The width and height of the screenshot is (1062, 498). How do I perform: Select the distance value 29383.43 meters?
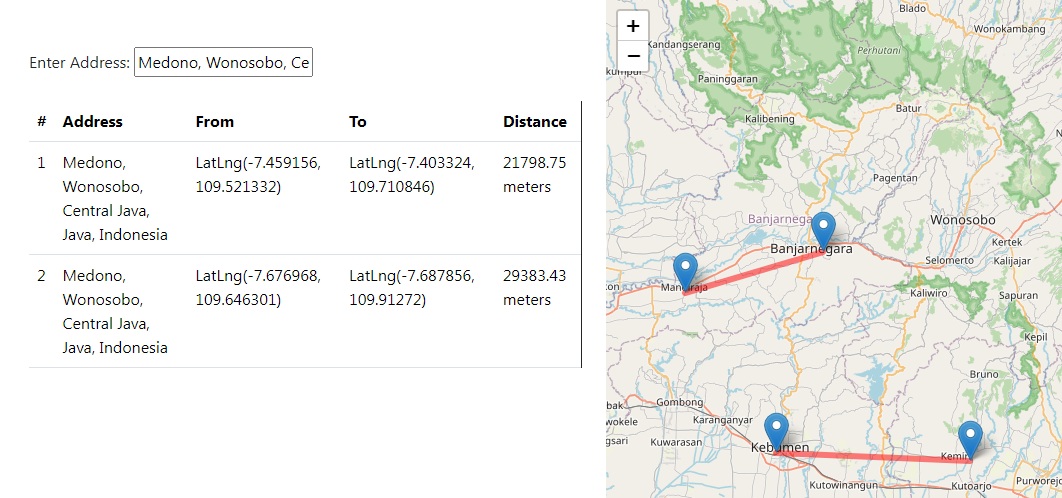[x=534, y=288]
